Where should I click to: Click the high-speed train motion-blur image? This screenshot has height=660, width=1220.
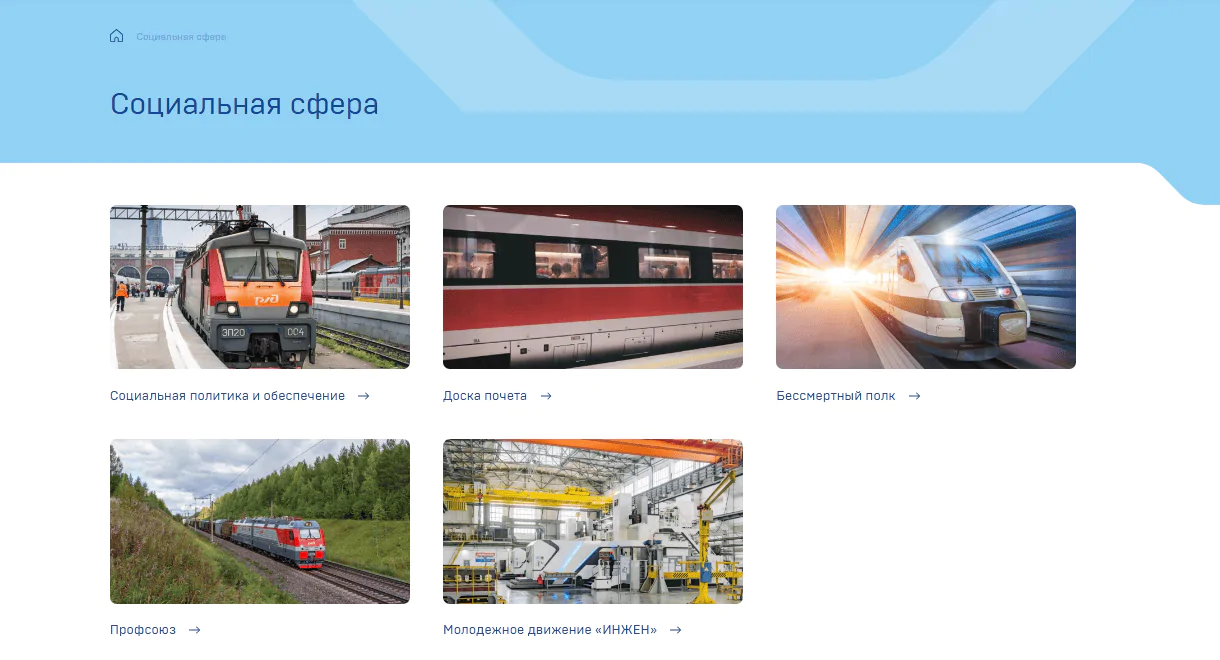tap(926, 287)
